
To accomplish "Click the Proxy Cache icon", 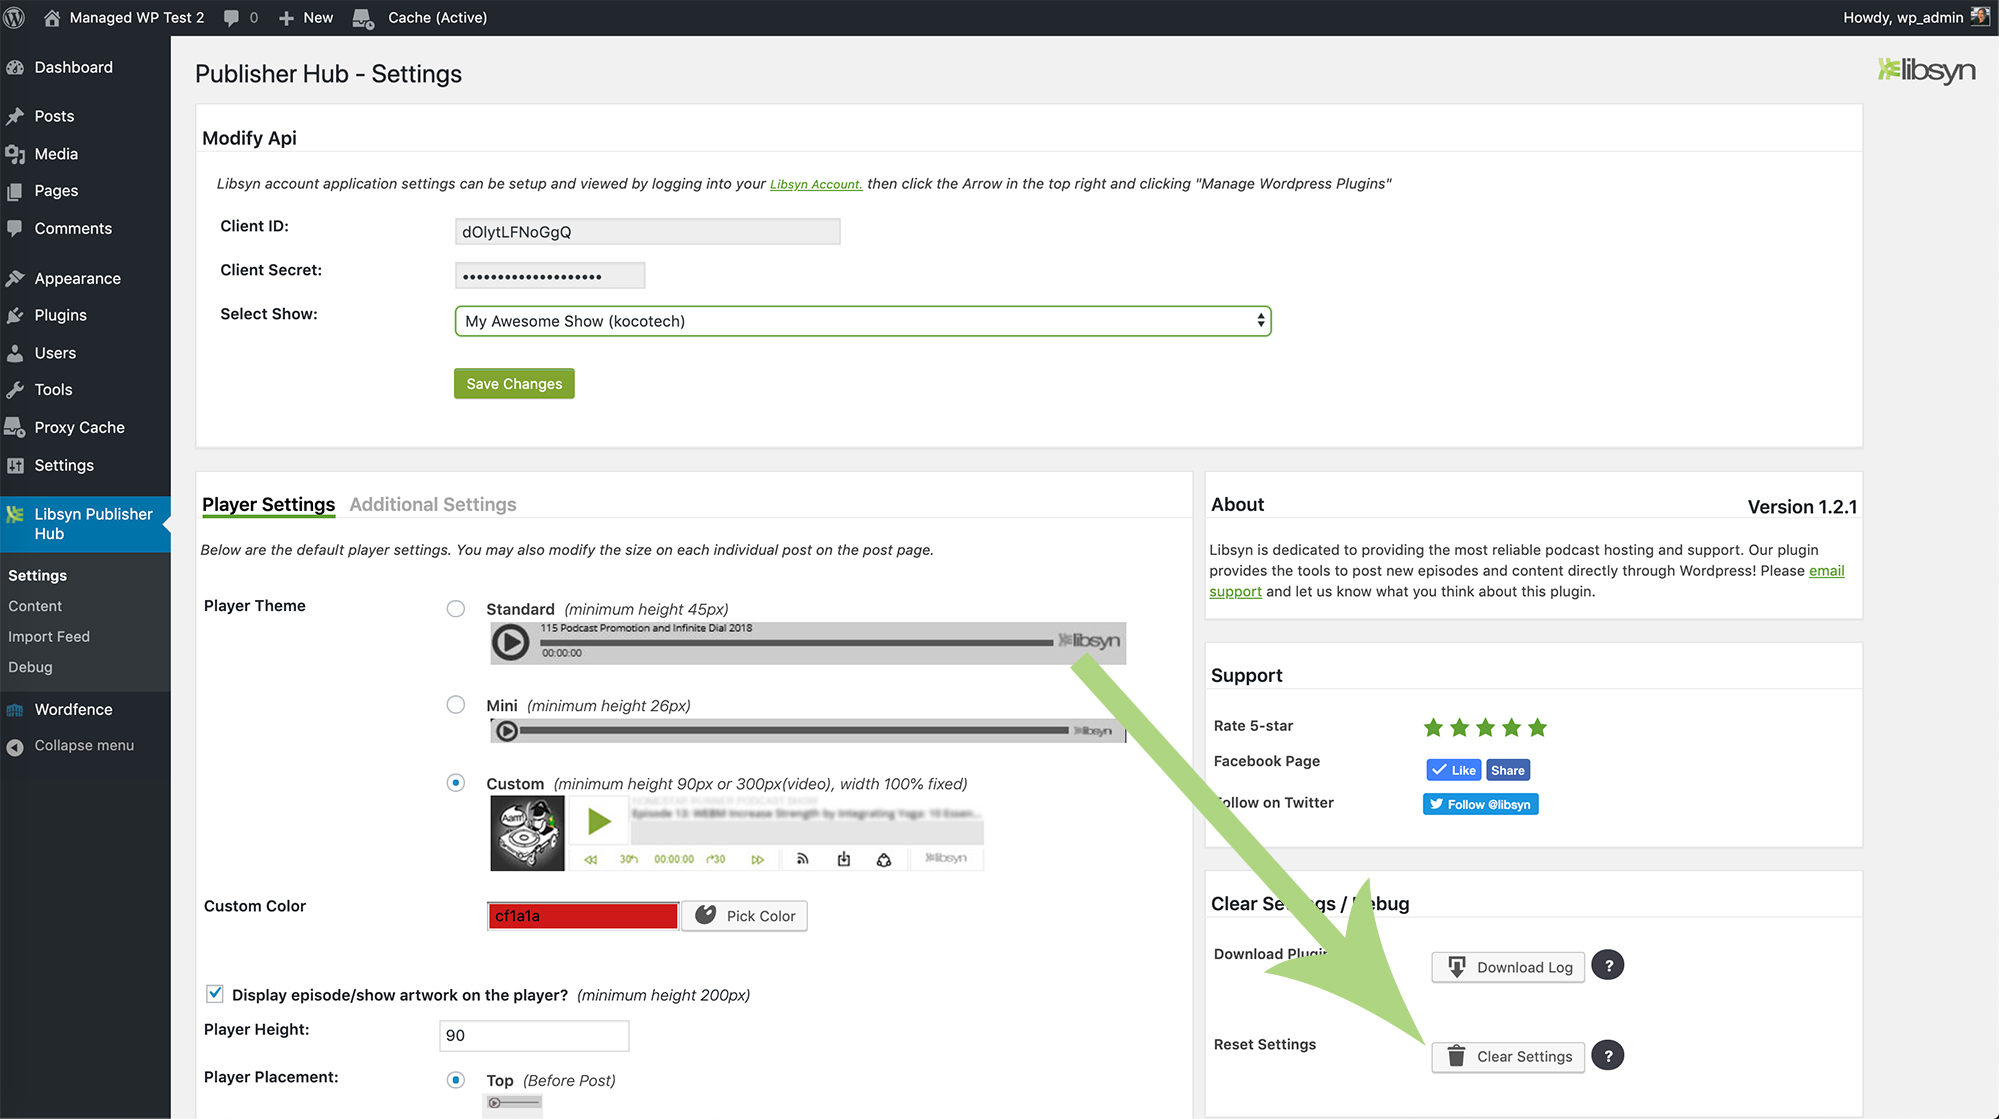I will [x=15, y=427].
